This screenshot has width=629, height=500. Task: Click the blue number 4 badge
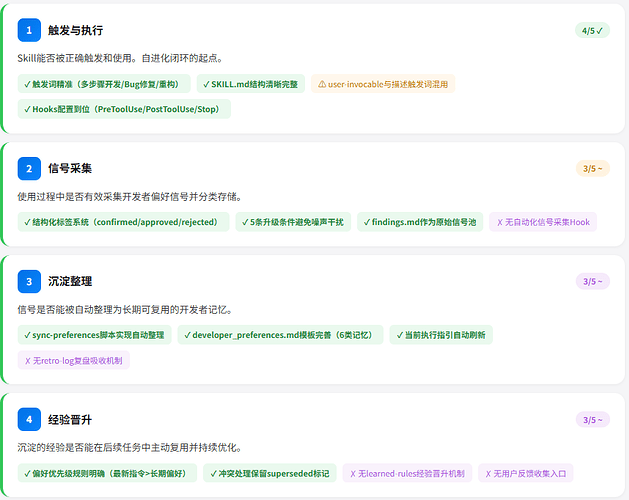(29, 419)
